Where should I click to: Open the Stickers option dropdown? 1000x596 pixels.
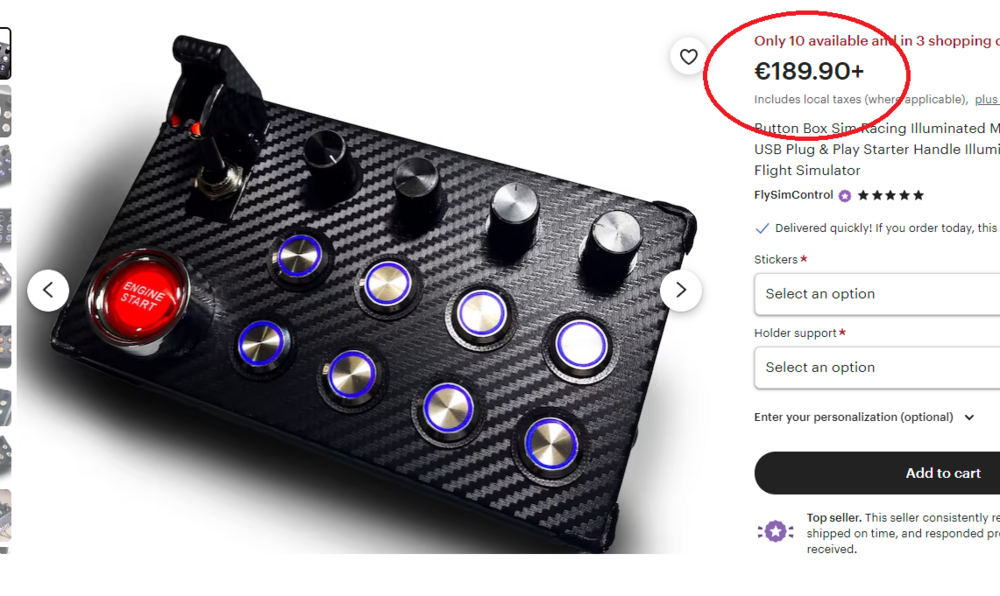pyautogui.click(x=876, y=294)
